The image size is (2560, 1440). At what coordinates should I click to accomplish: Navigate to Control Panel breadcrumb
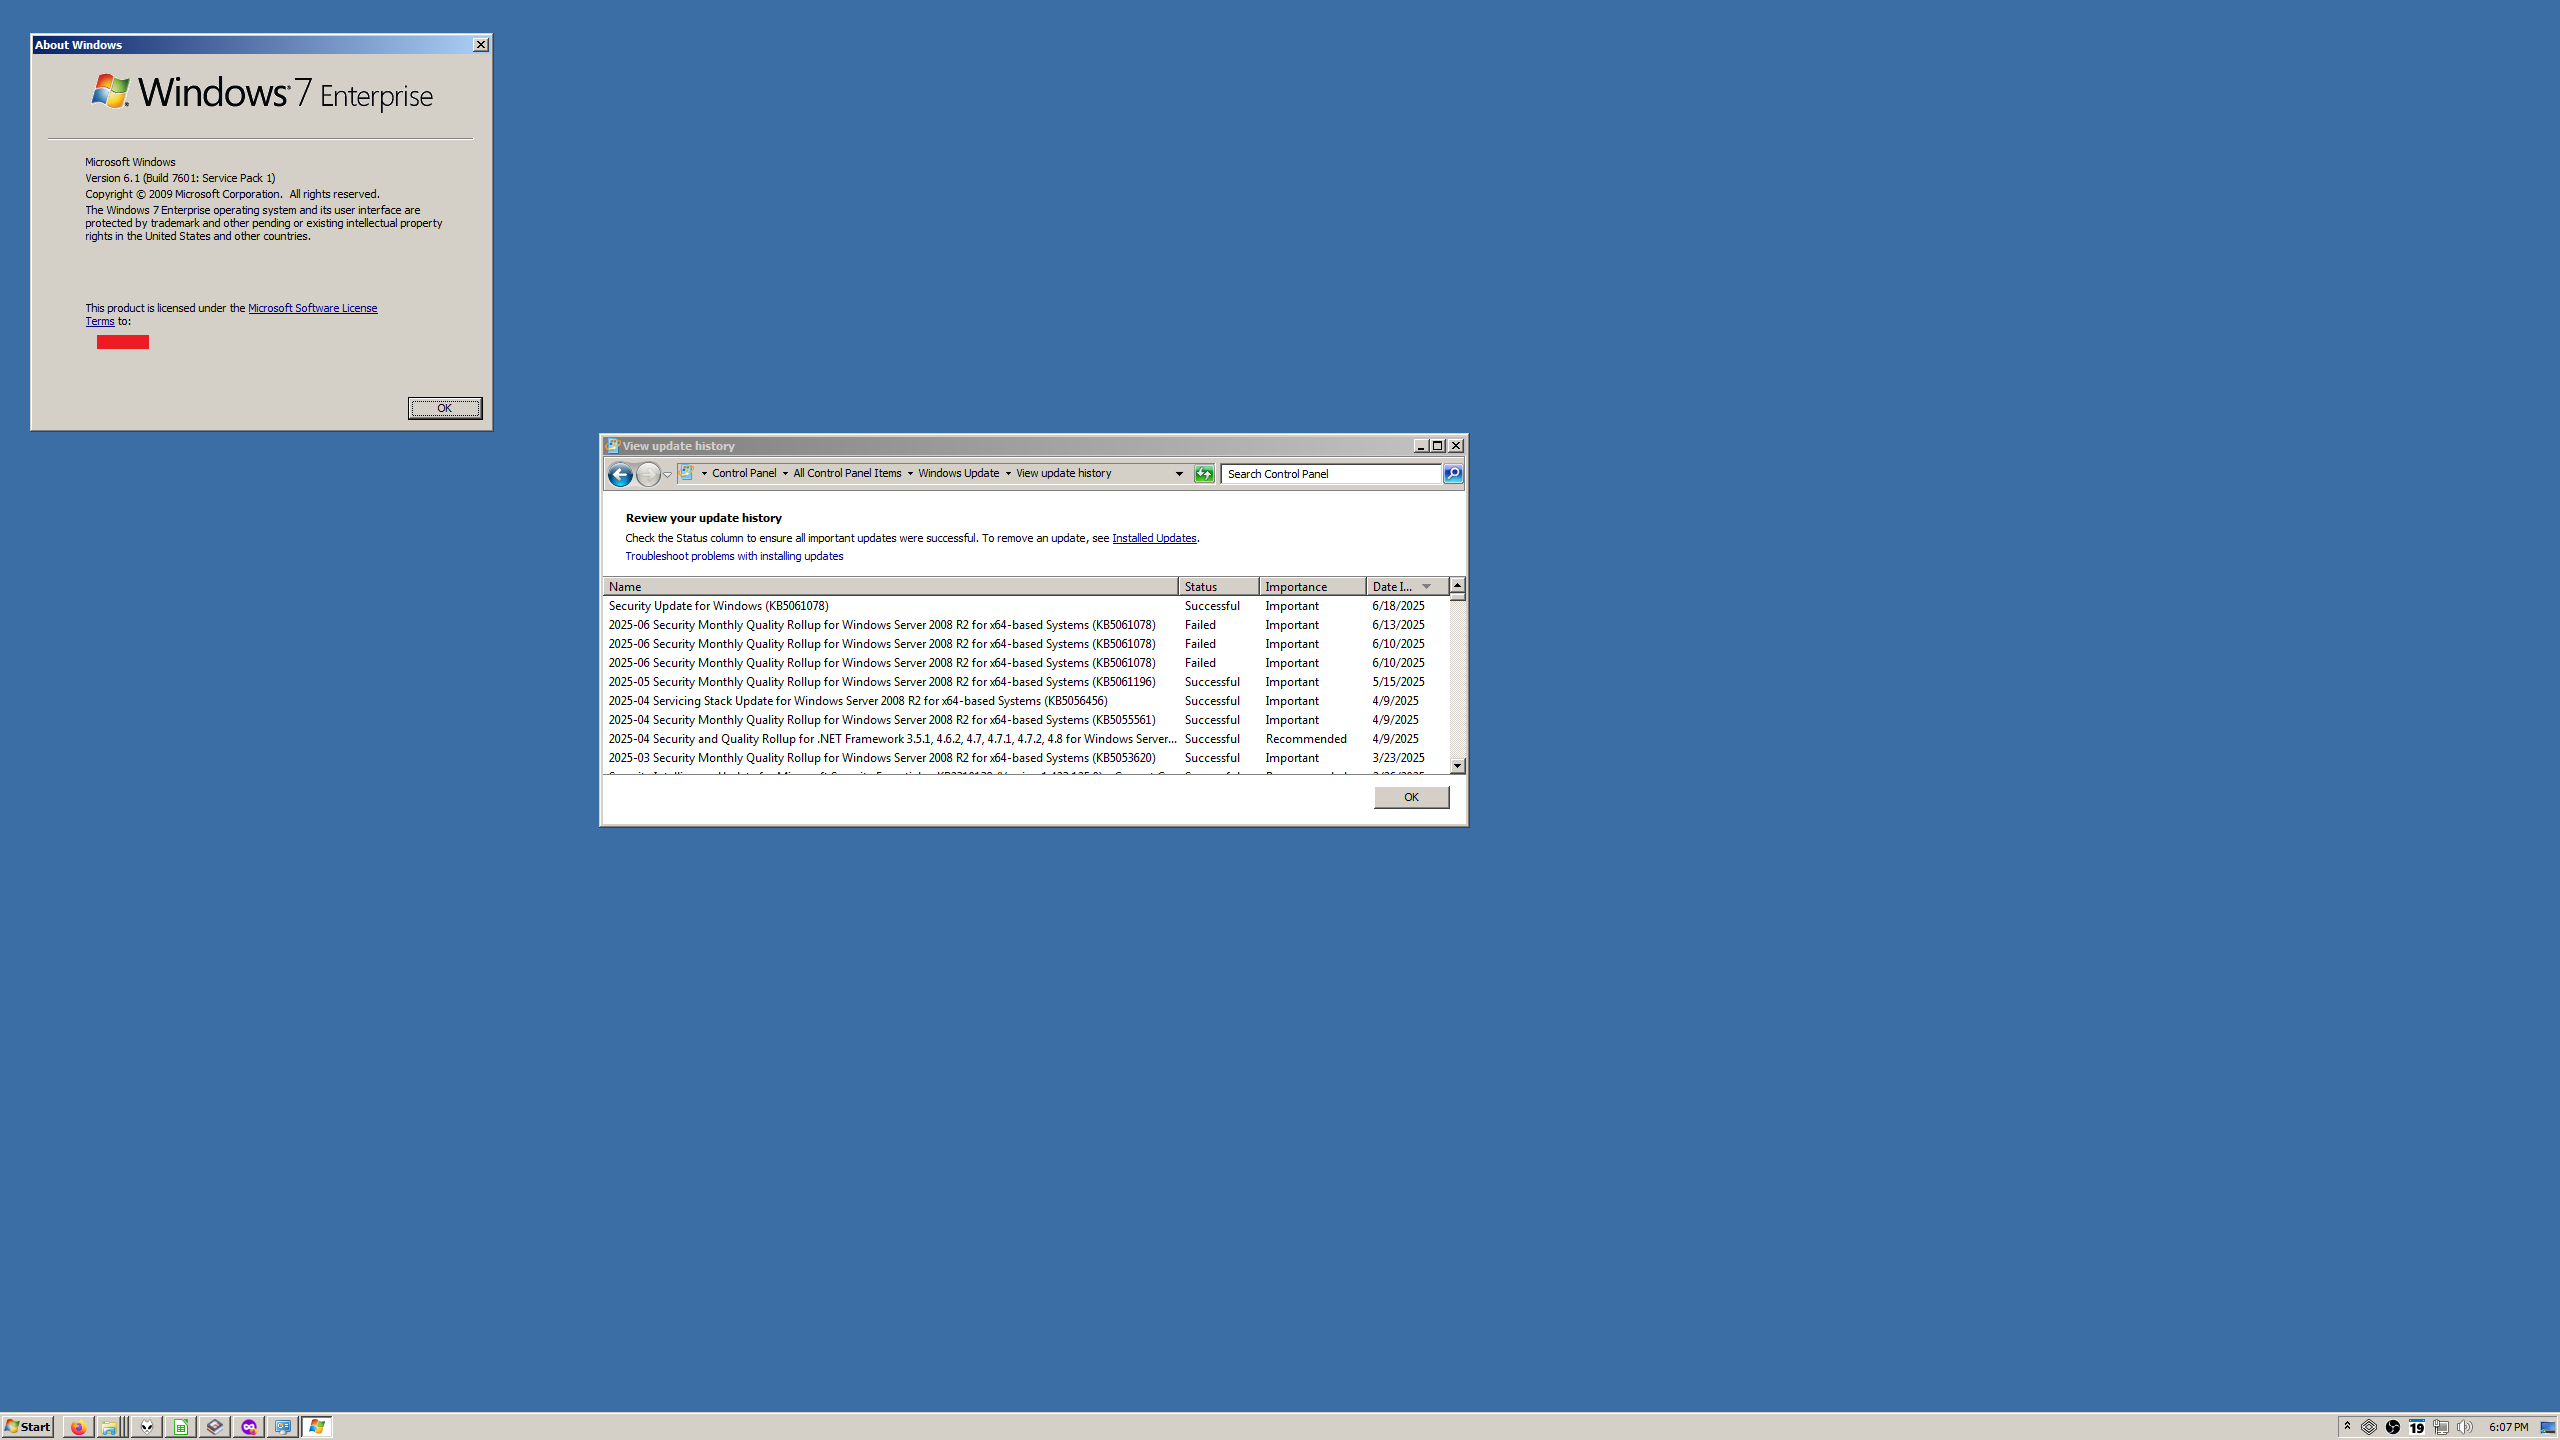[744, 473]
